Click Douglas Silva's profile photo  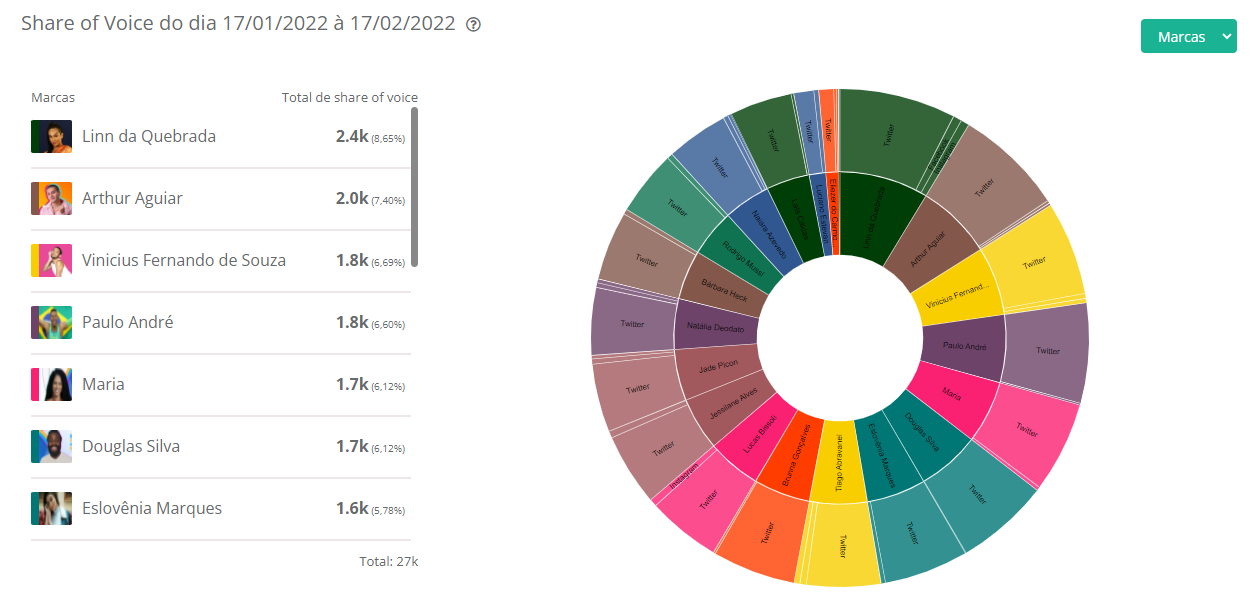(51, 447)
